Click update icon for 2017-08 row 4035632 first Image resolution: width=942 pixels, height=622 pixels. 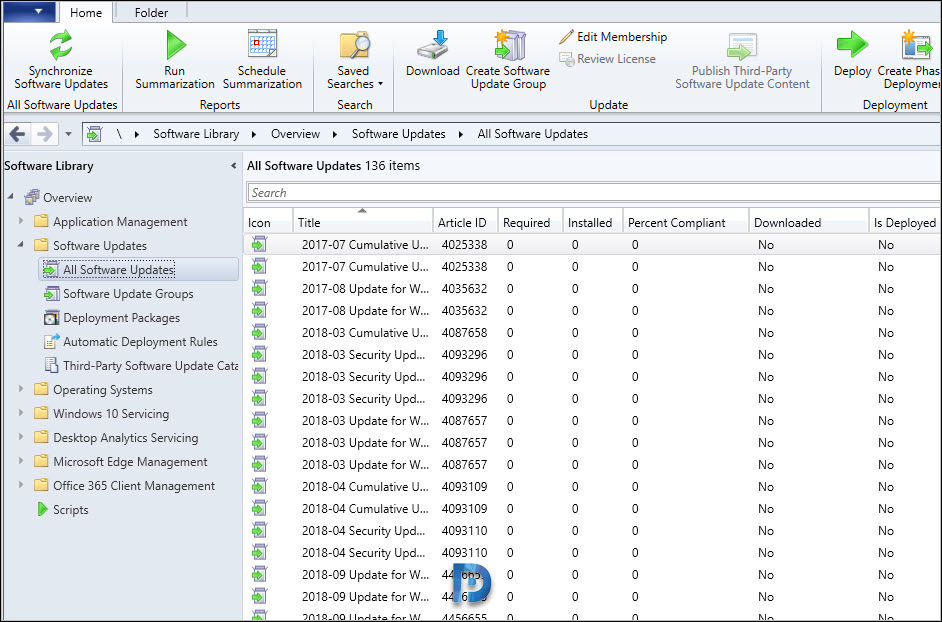[x=259, y=288]
